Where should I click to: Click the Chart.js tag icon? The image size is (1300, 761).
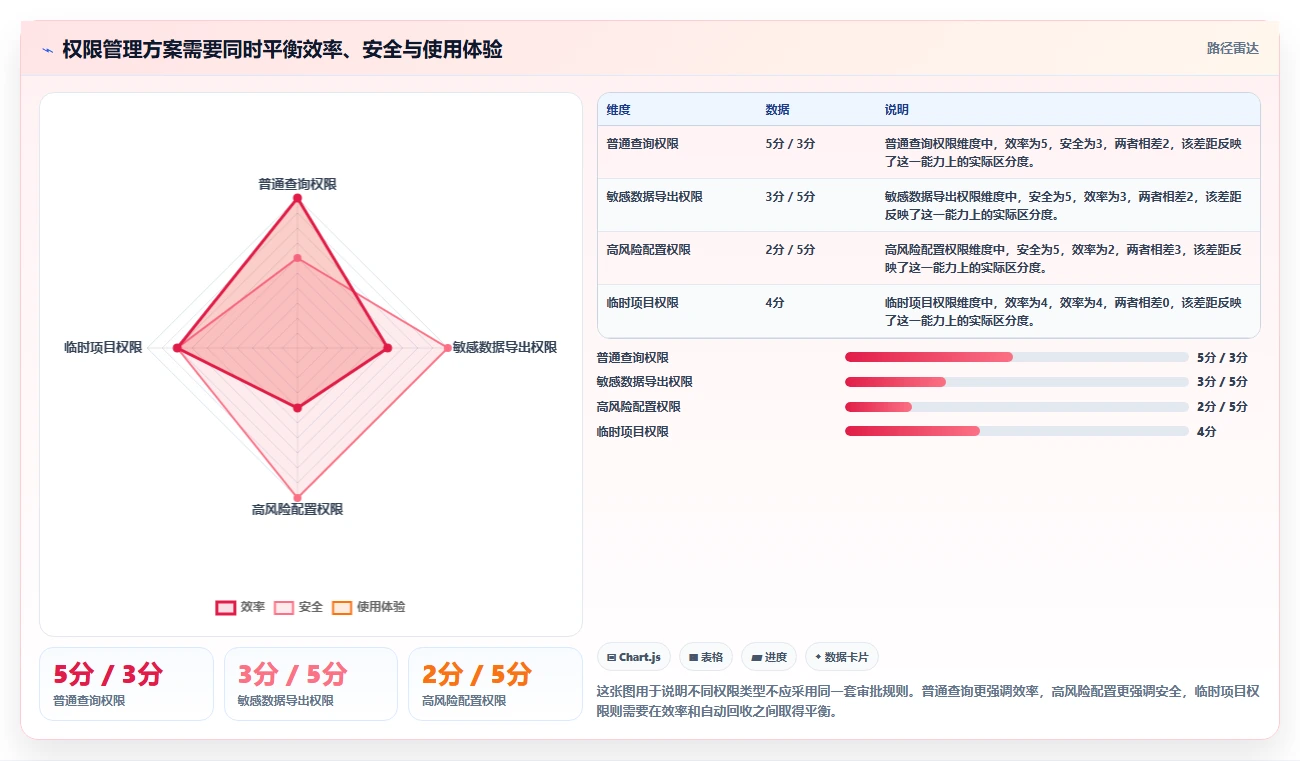611,657
